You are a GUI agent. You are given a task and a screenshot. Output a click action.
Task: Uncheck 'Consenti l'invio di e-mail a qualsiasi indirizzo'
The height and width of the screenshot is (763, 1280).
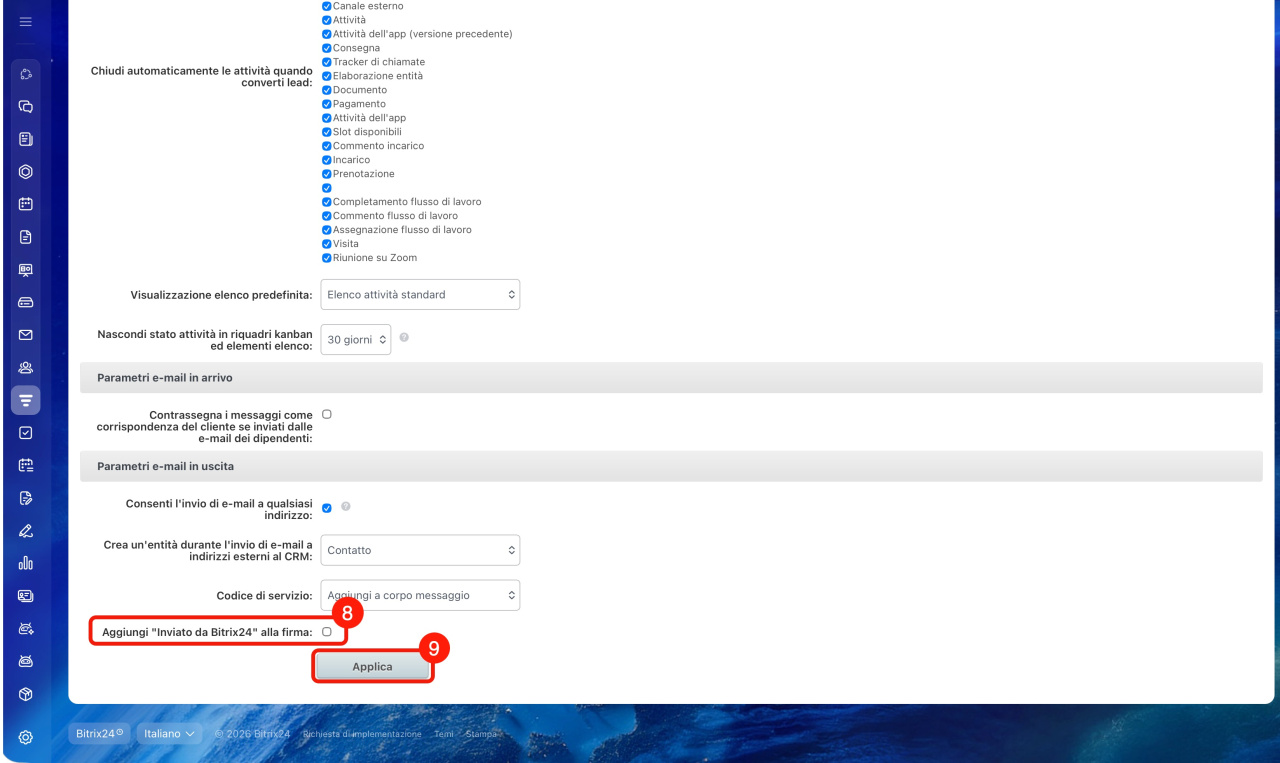327,508
